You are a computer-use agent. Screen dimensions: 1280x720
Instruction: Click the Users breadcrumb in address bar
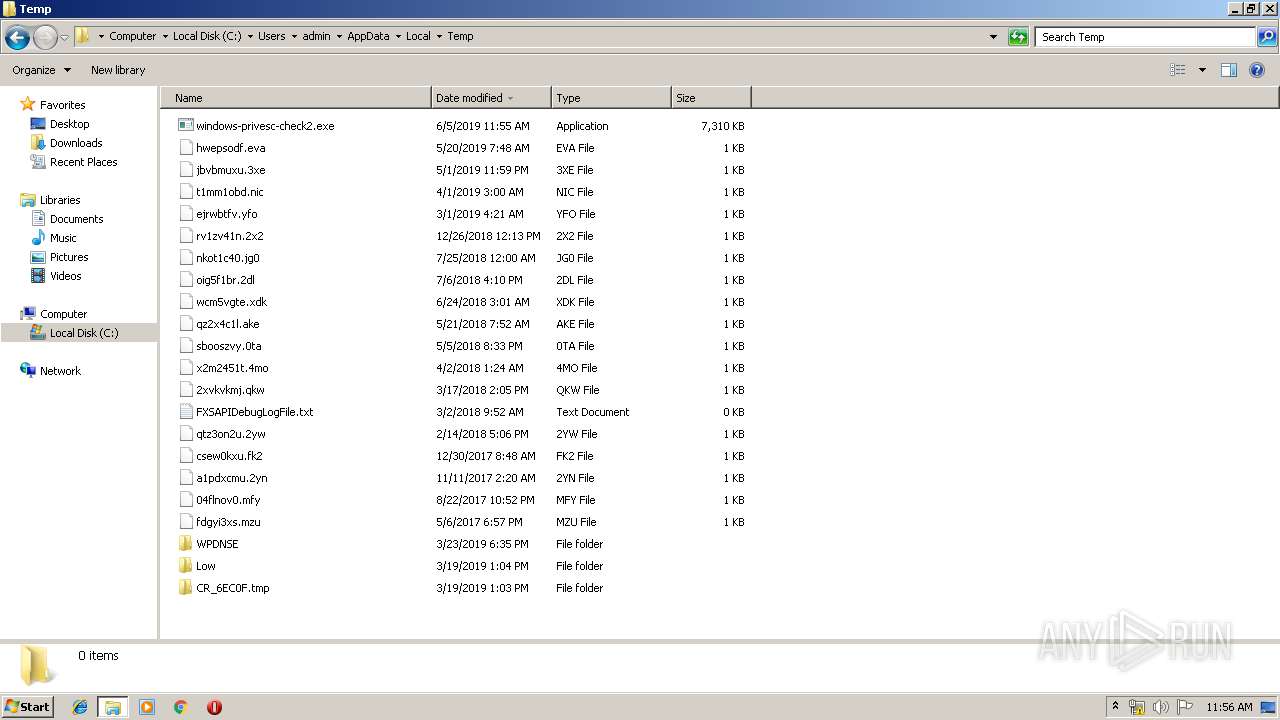[x=271, y=36]
